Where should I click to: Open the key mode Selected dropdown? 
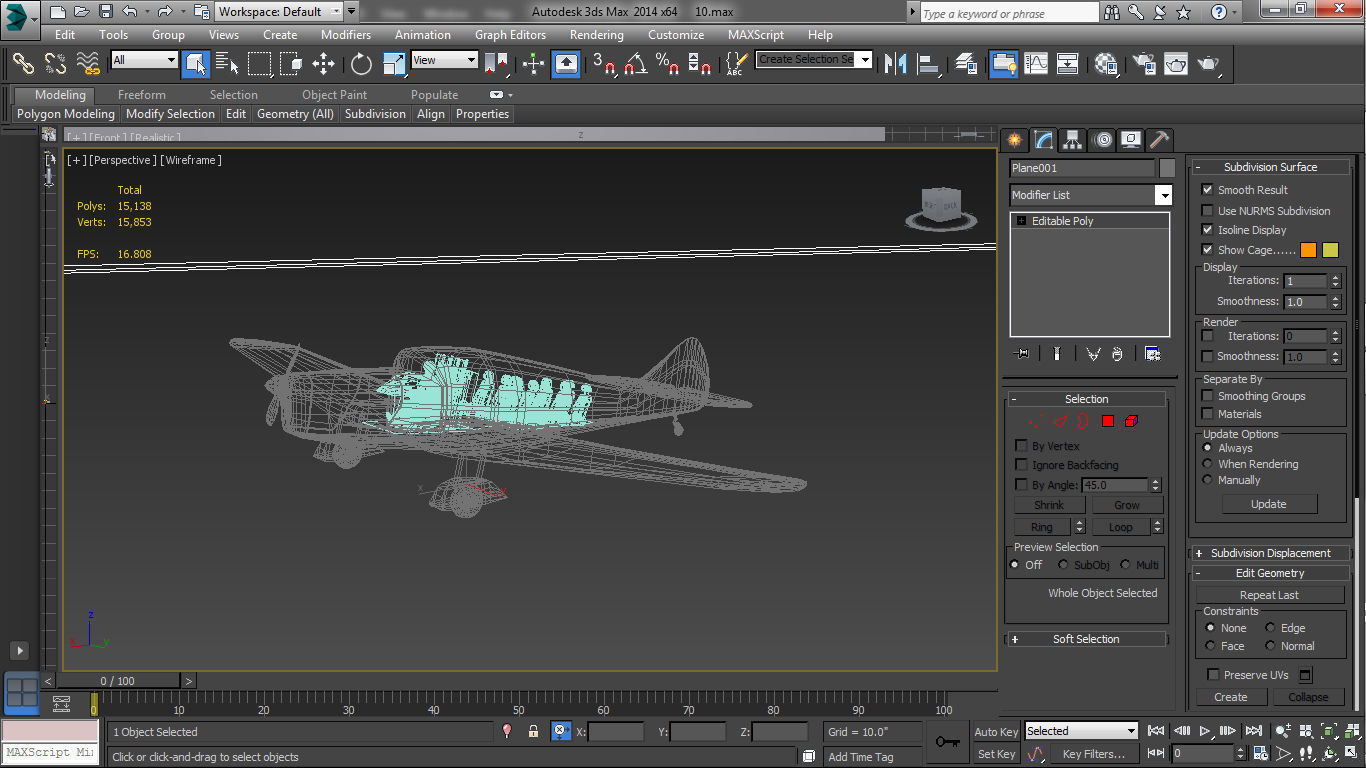point(1081,731)
